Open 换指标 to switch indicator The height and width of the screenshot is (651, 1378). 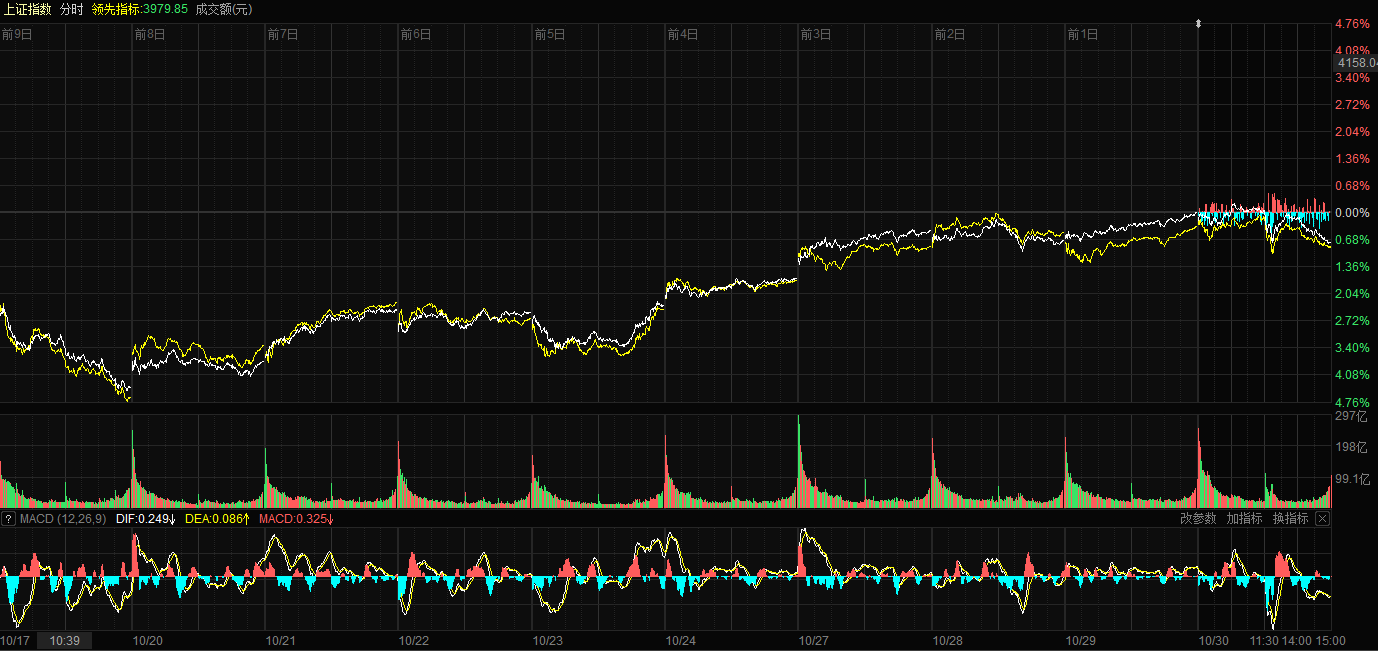[1290, 518]
